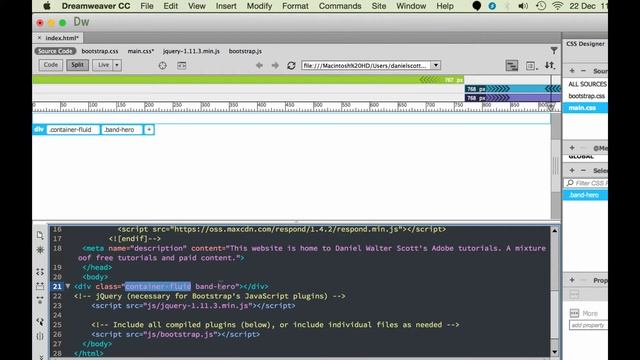Click the Expand All icon in code toolbar
The image size is (640, 360).
[x=40, y=300]
